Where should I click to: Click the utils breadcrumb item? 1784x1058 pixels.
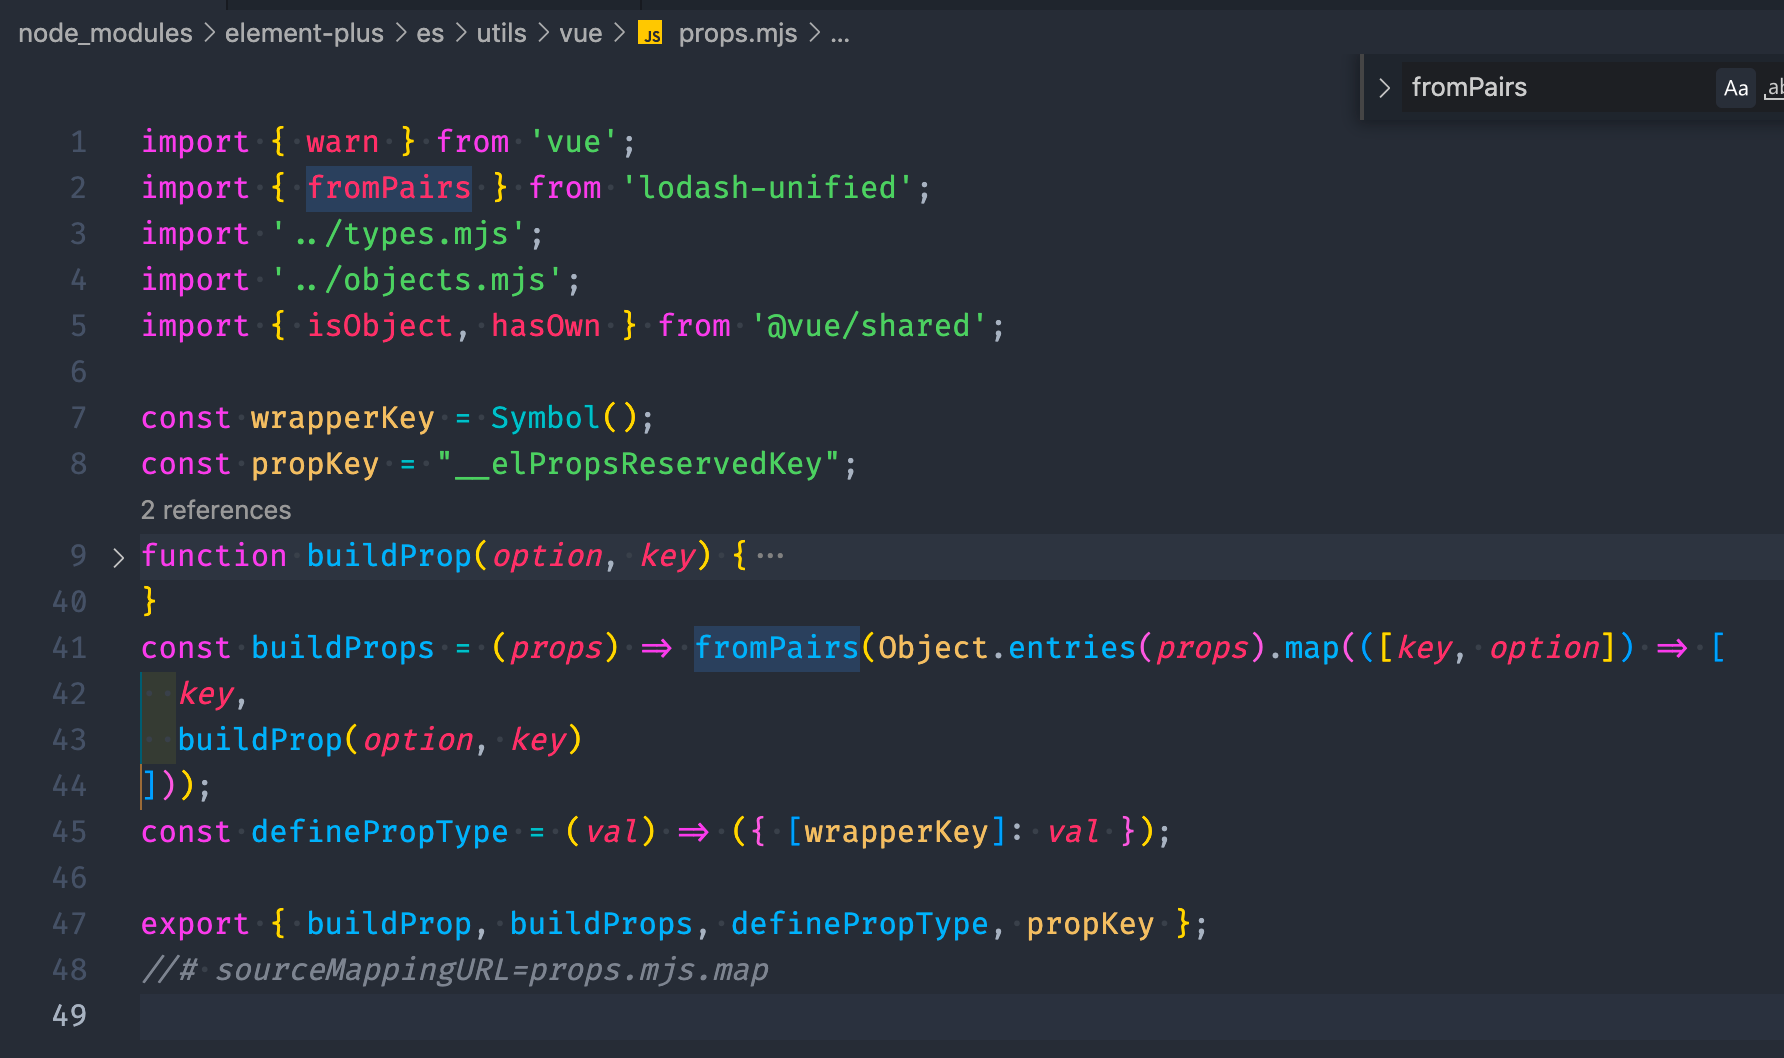(x=500, y=33)
